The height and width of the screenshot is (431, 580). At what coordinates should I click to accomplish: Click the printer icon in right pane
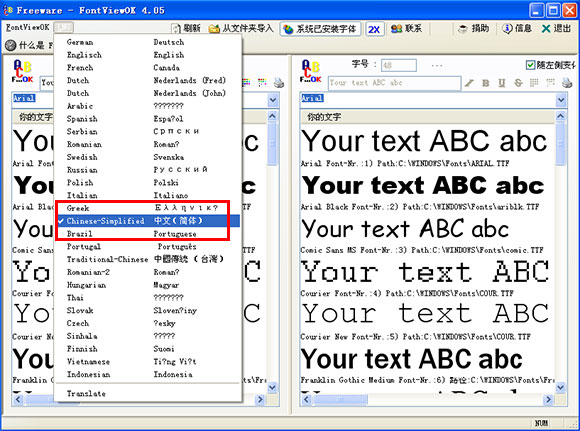tap(567, 83)
